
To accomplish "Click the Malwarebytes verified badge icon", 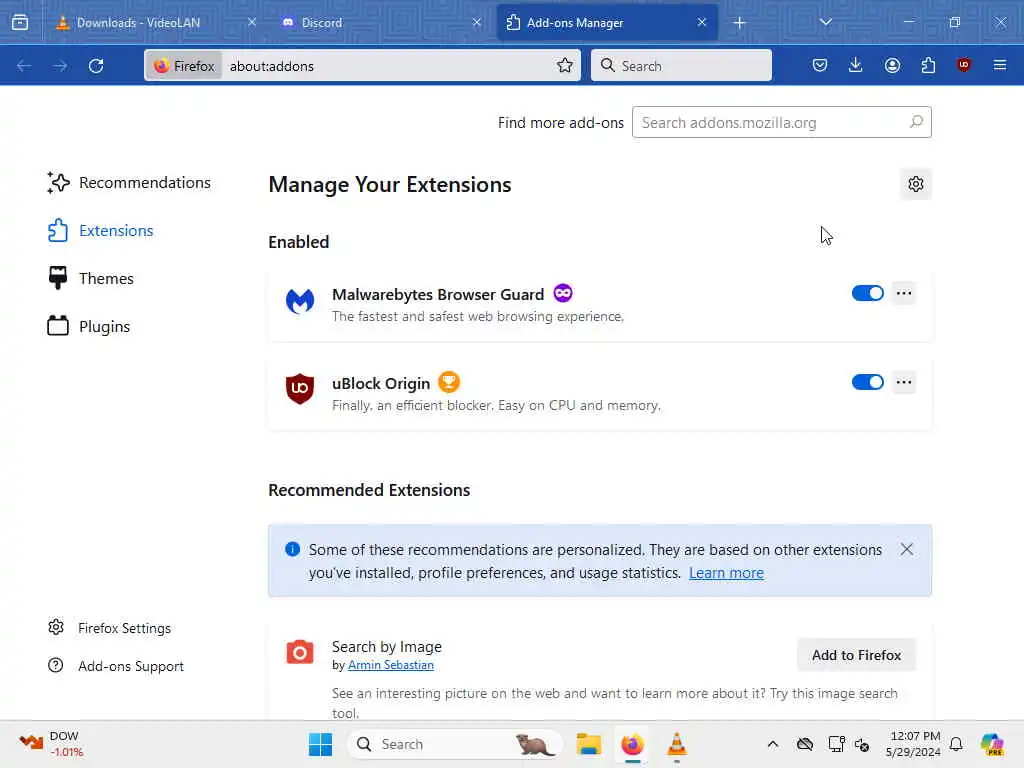I will (x=563, y=293).
